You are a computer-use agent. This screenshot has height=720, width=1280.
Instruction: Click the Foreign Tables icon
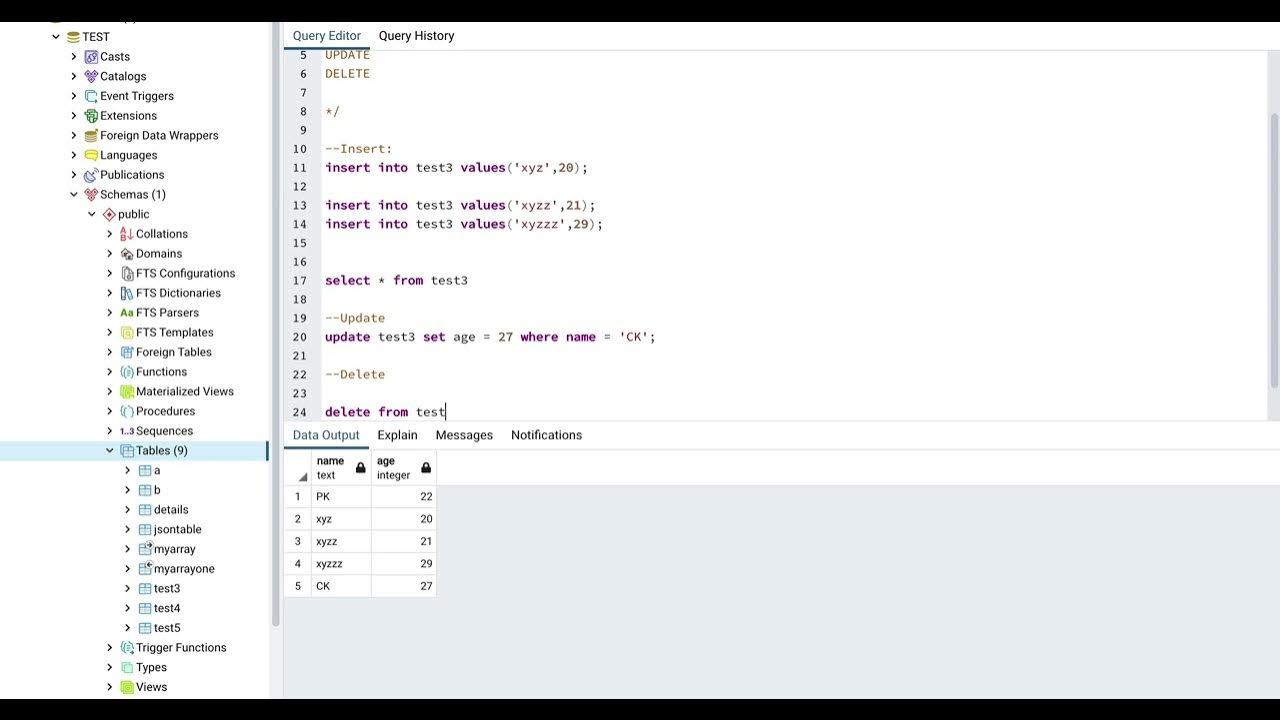pyautogui.click(x=127, y=352)
